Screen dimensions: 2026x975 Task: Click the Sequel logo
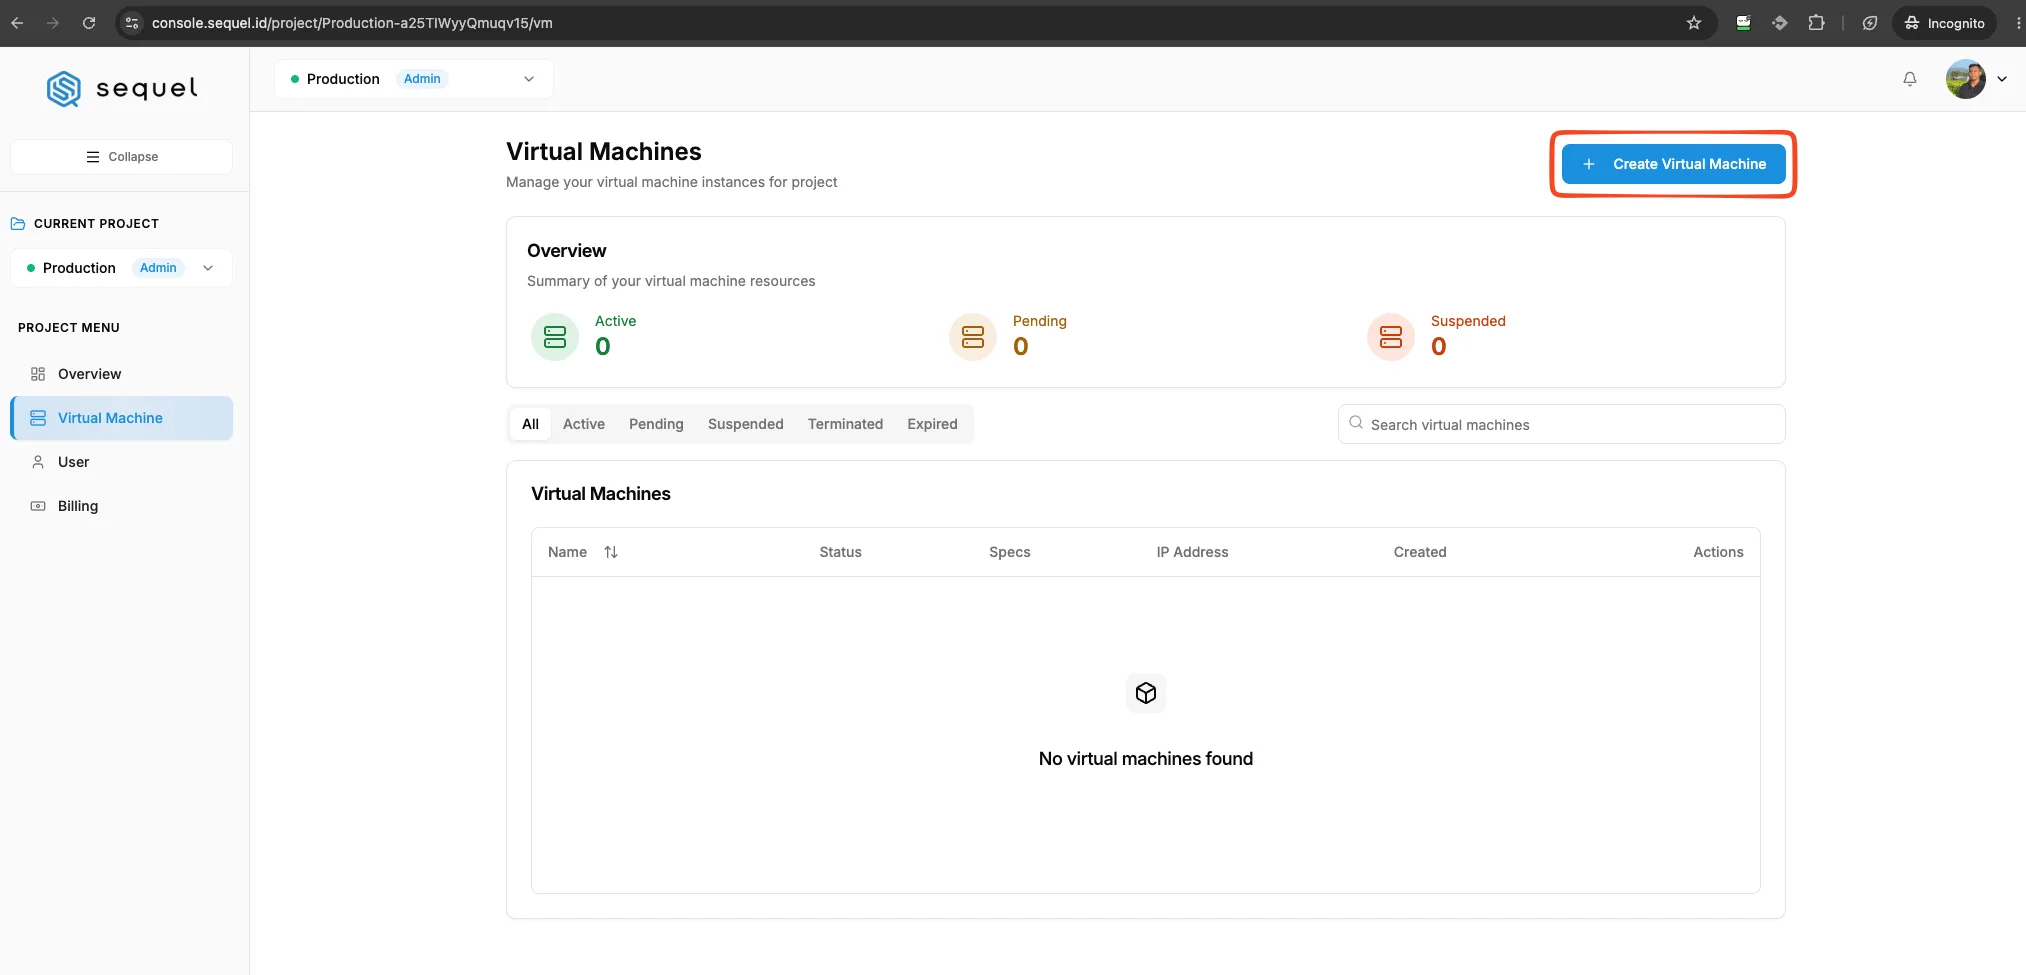tap(122, 88)
